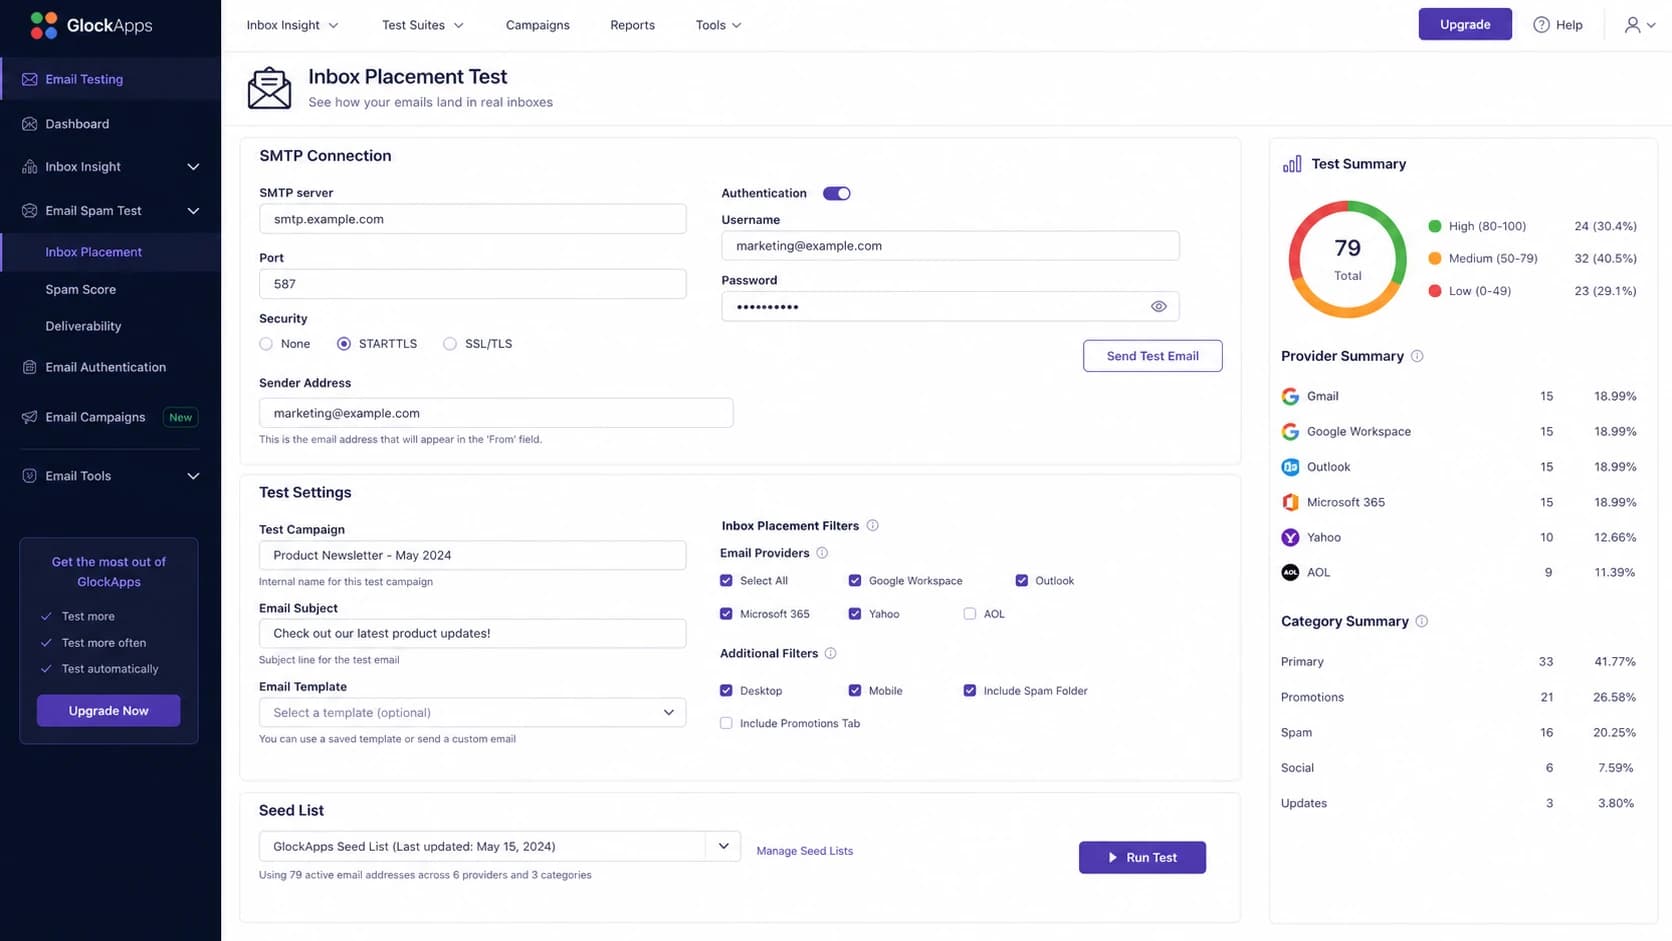Click the Port input field

click(x=473, y=284)
